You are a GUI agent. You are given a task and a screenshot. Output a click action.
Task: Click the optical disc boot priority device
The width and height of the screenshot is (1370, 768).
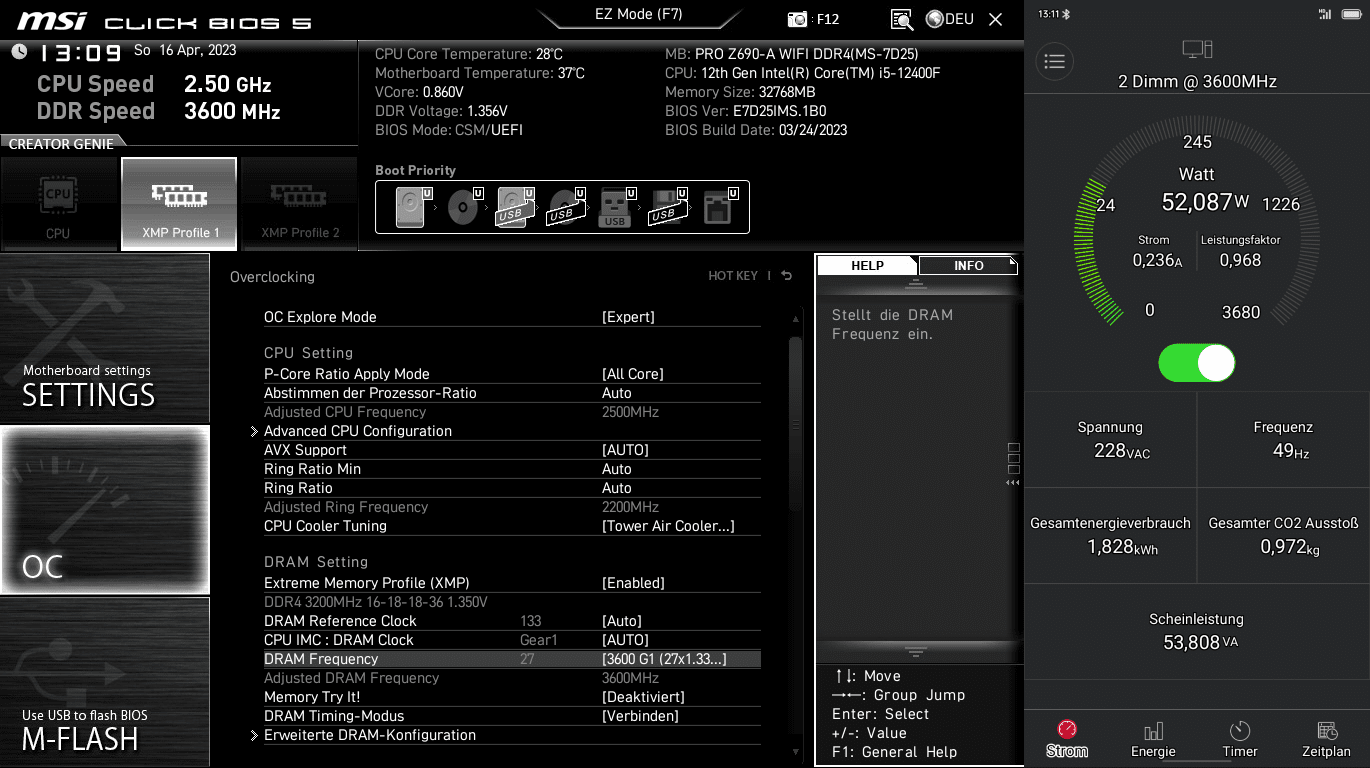pos(463,207)
